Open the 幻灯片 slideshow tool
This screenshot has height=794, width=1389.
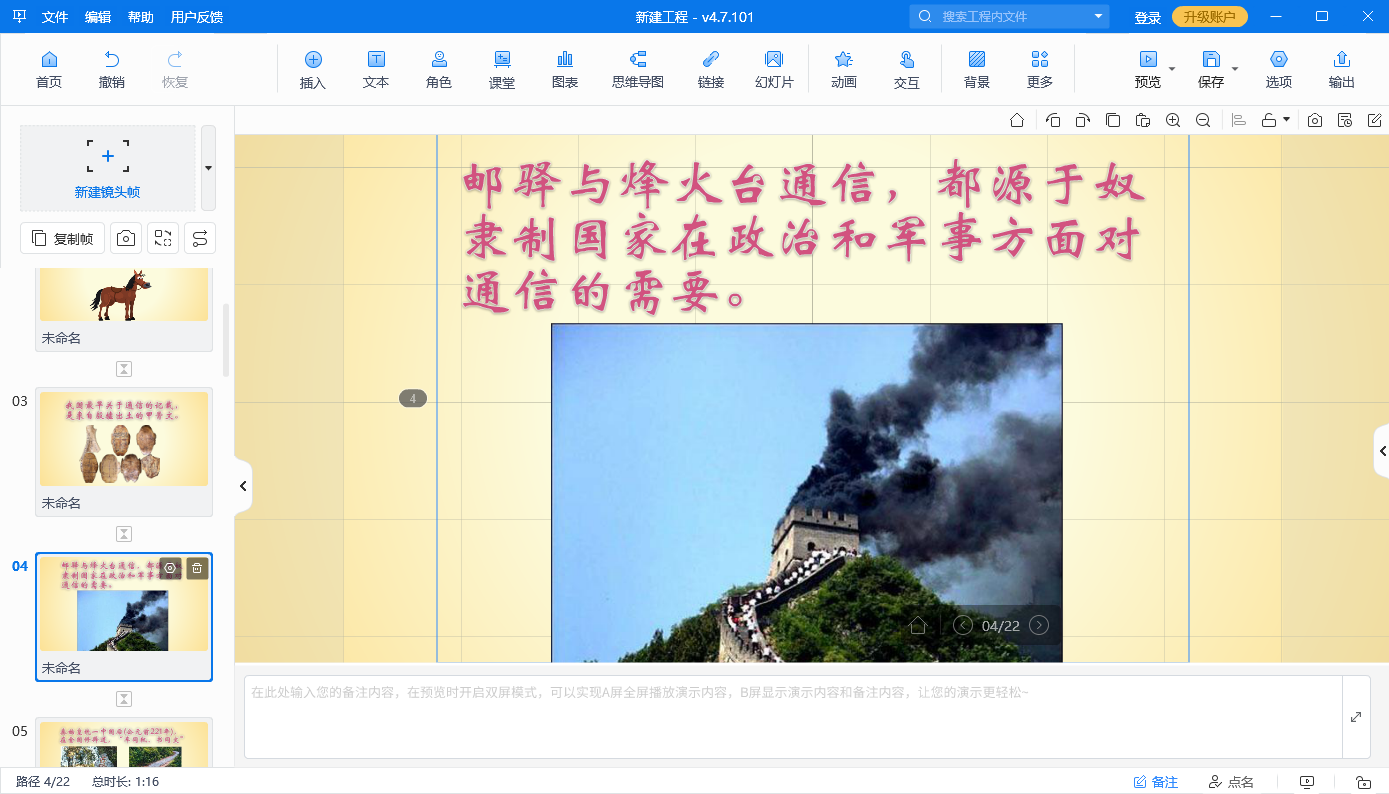[774, 69]
